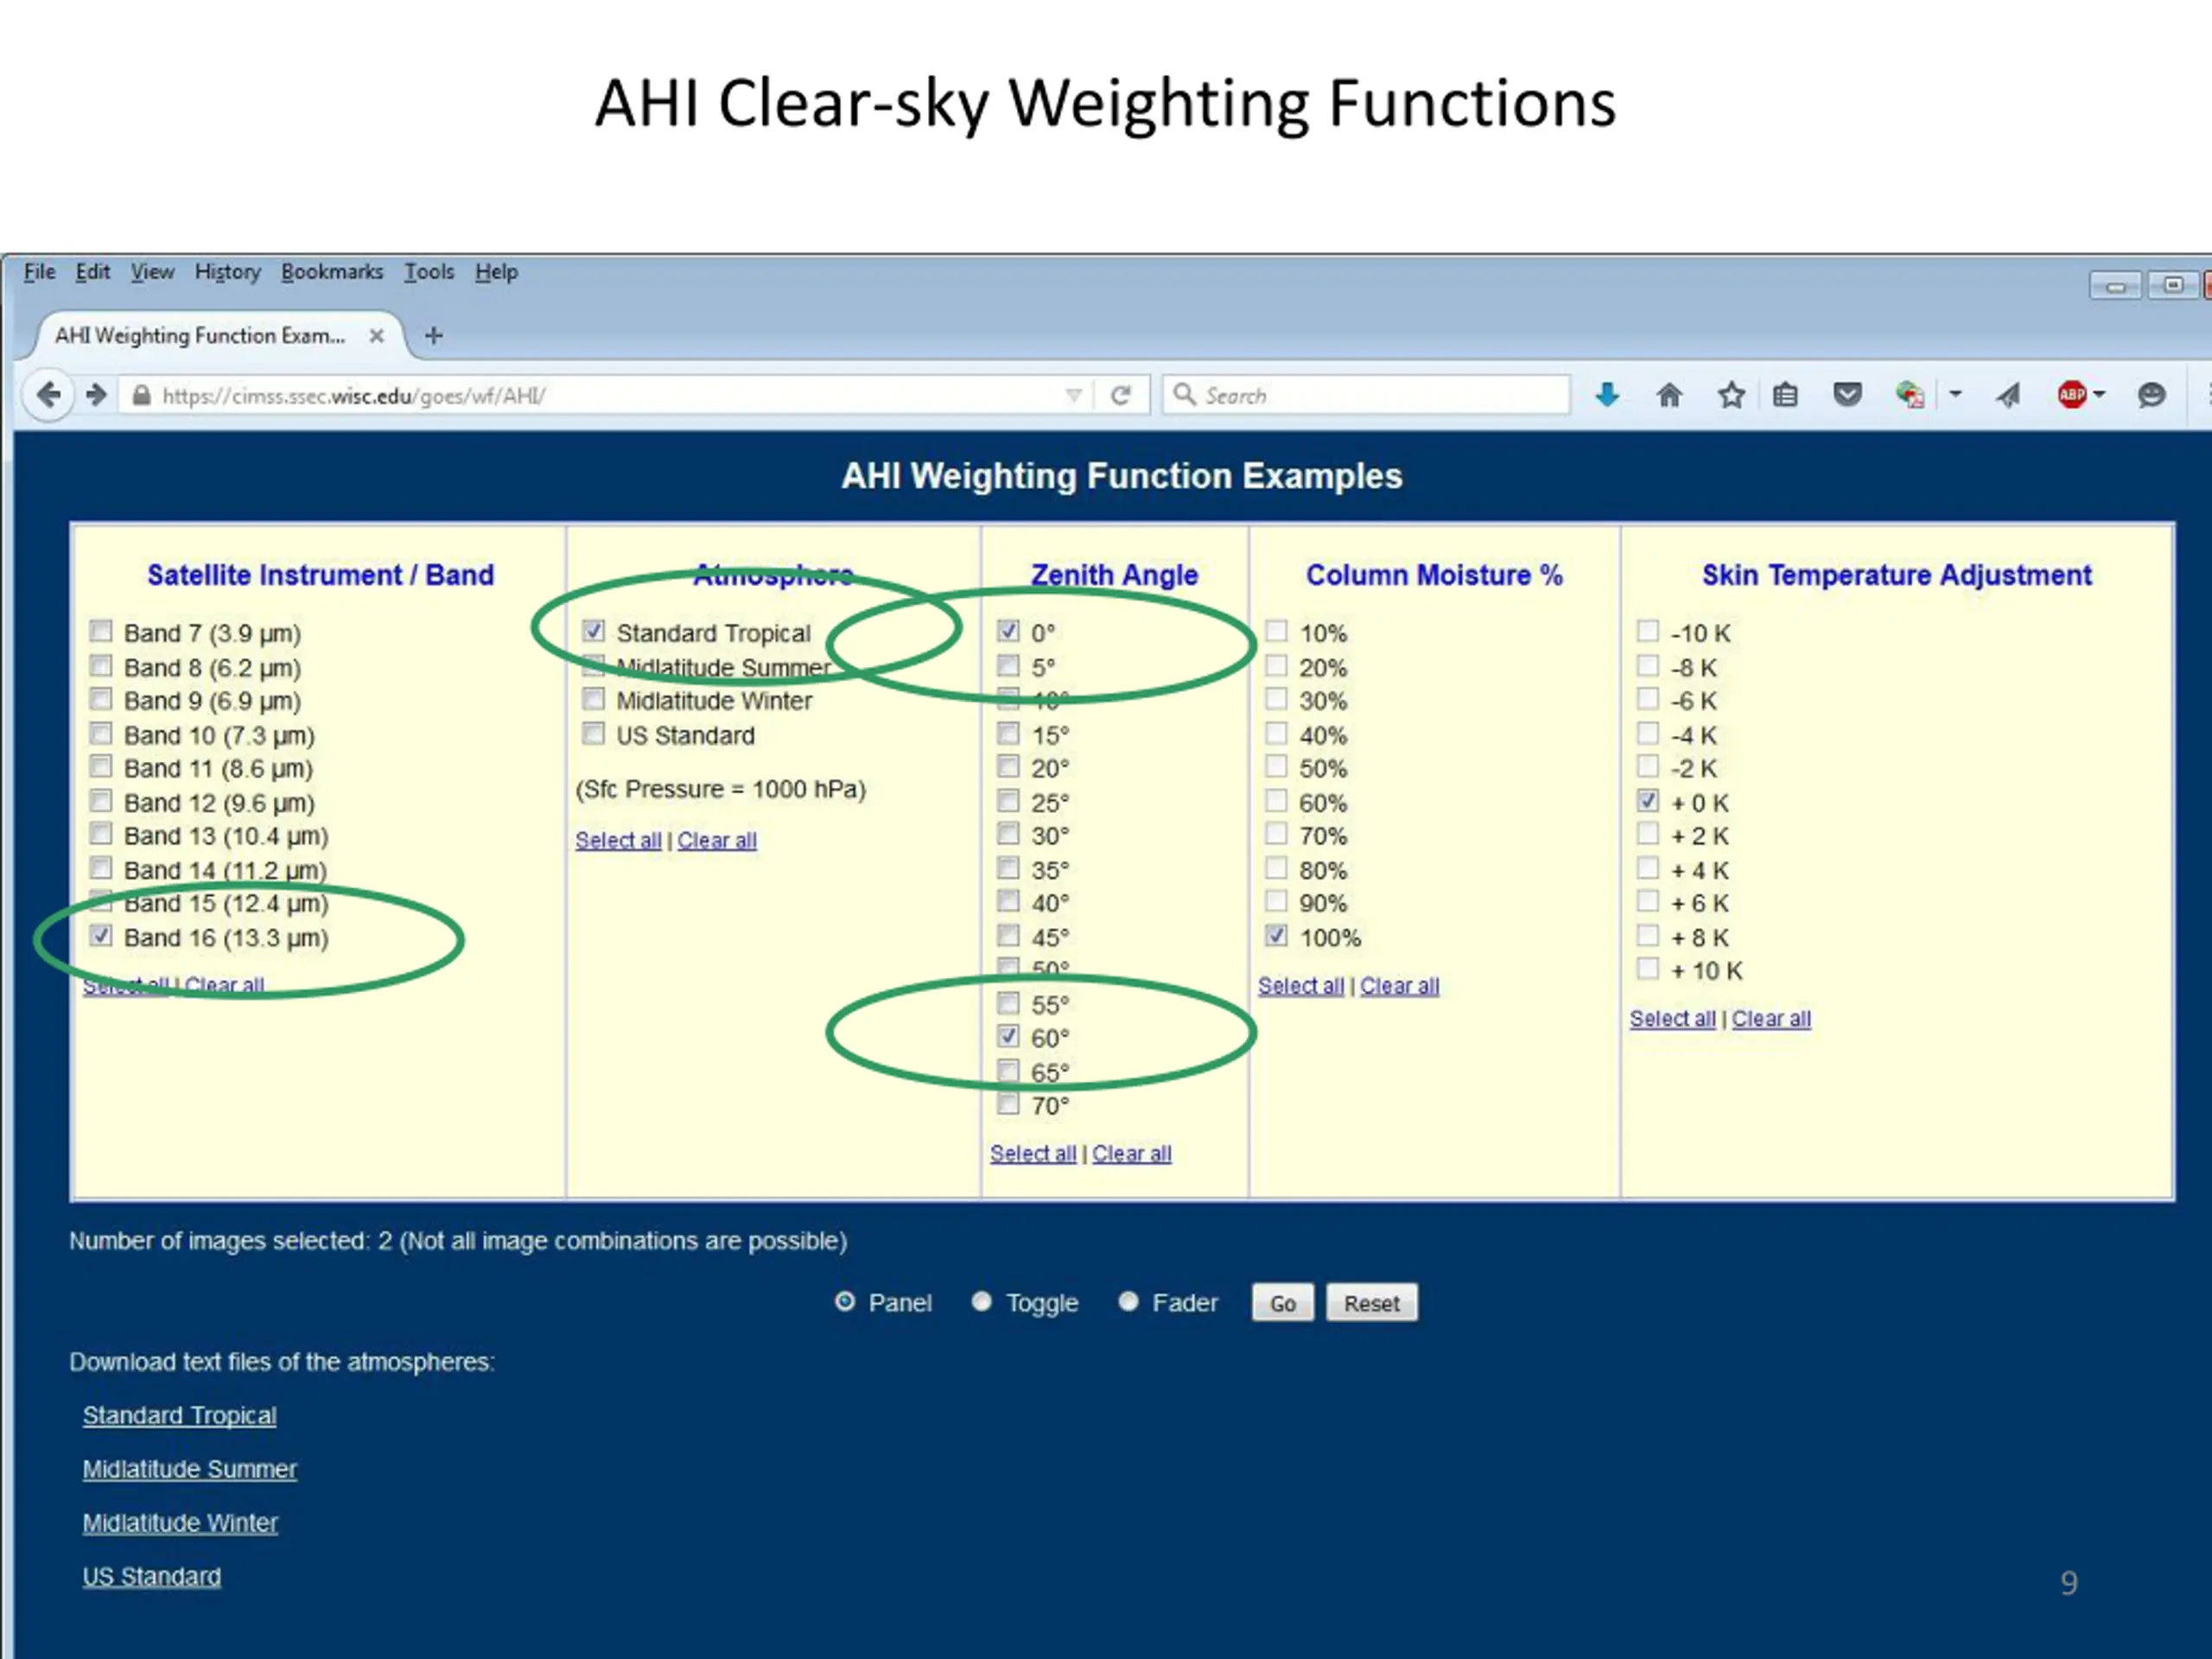Download the Midlatitude Summer text file

pyautogui.click(x=190, y=1469)
